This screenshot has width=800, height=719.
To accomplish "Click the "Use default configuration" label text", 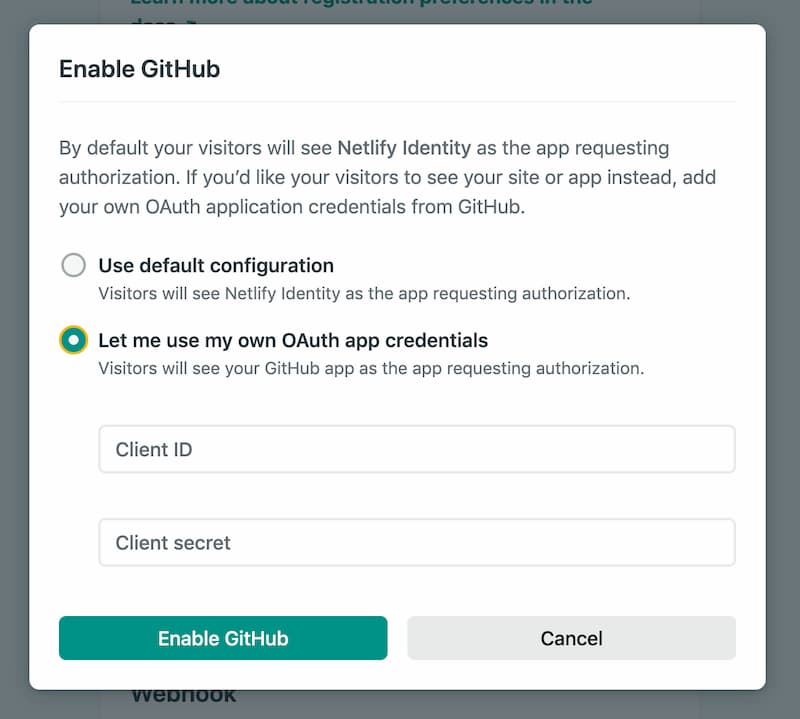I will [216, 266].
